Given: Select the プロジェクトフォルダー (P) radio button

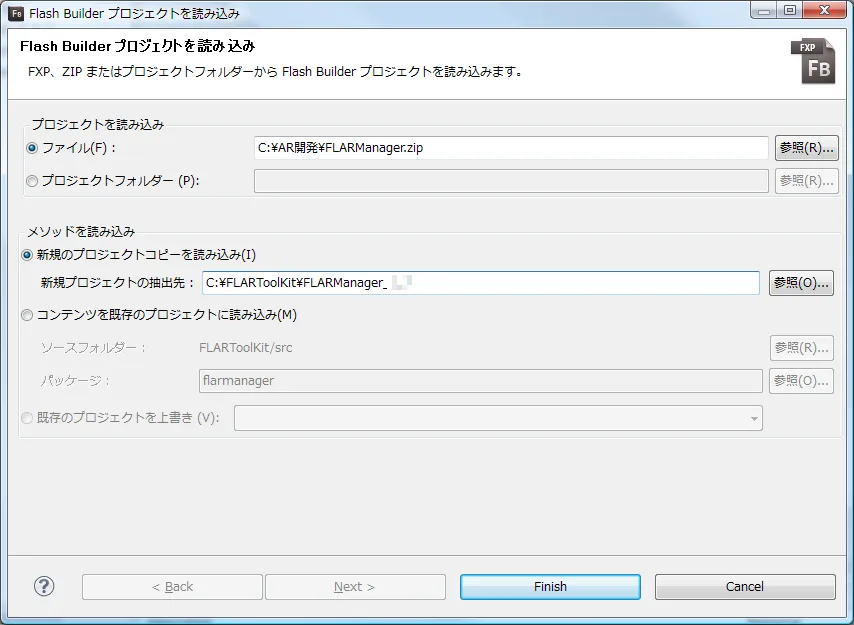Looking at the screenshot, I should (32, 181).
